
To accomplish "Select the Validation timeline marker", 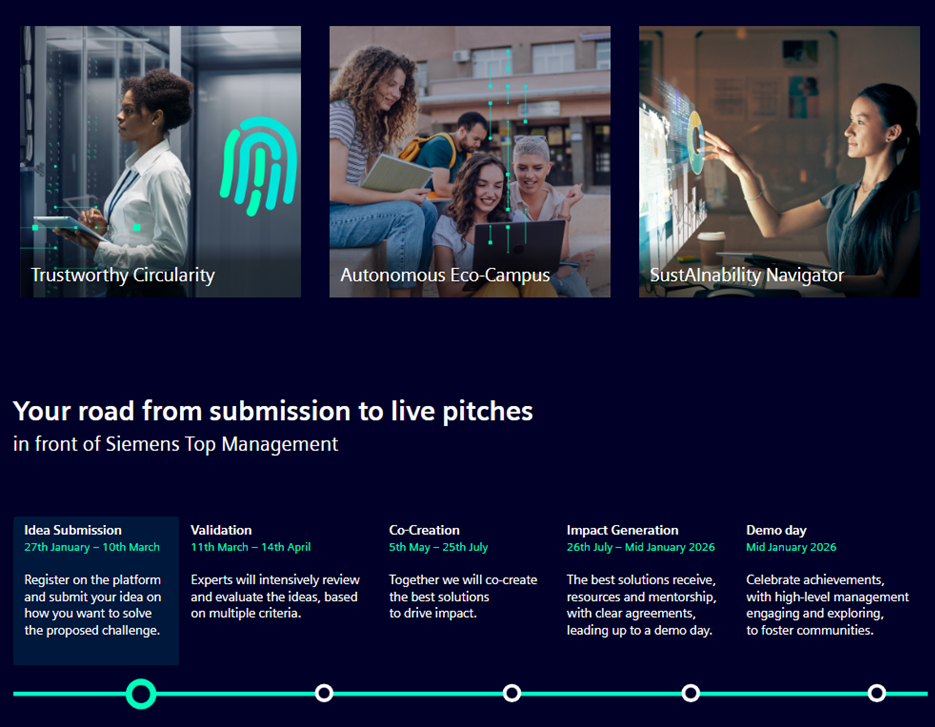I will coord(324,693).
